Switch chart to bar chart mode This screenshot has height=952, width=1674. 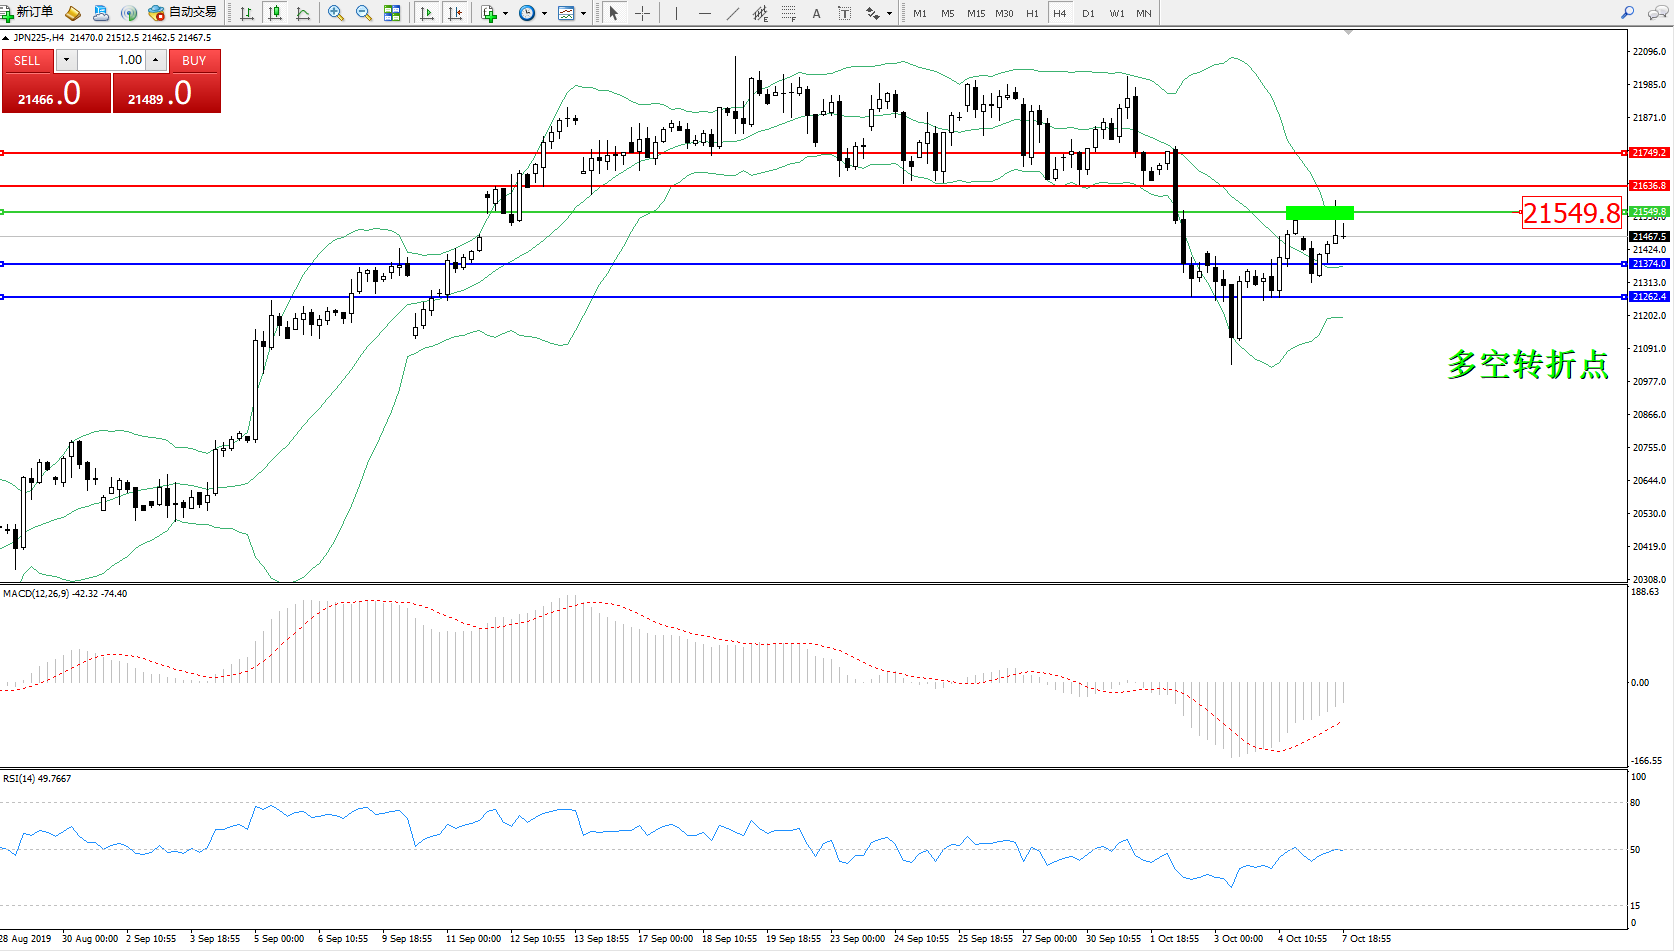coord(247,13)
